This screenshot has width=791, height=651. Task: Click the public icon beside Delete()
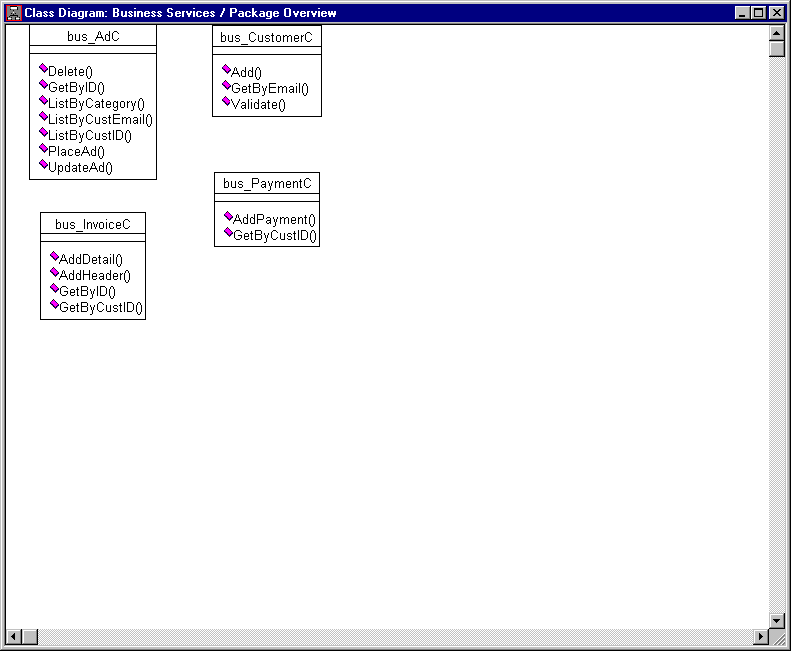click(43, 69)
